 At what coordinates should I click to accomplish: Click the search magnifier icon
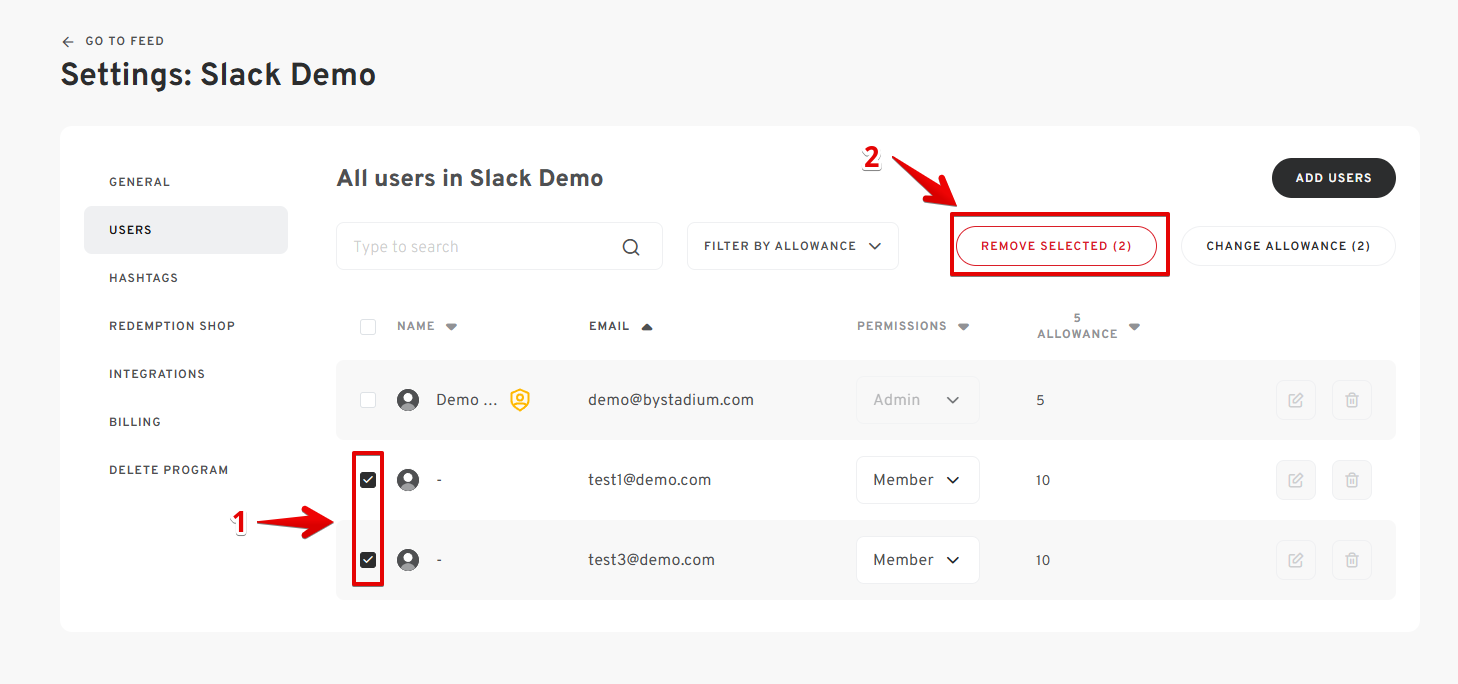tap(631, 247)
